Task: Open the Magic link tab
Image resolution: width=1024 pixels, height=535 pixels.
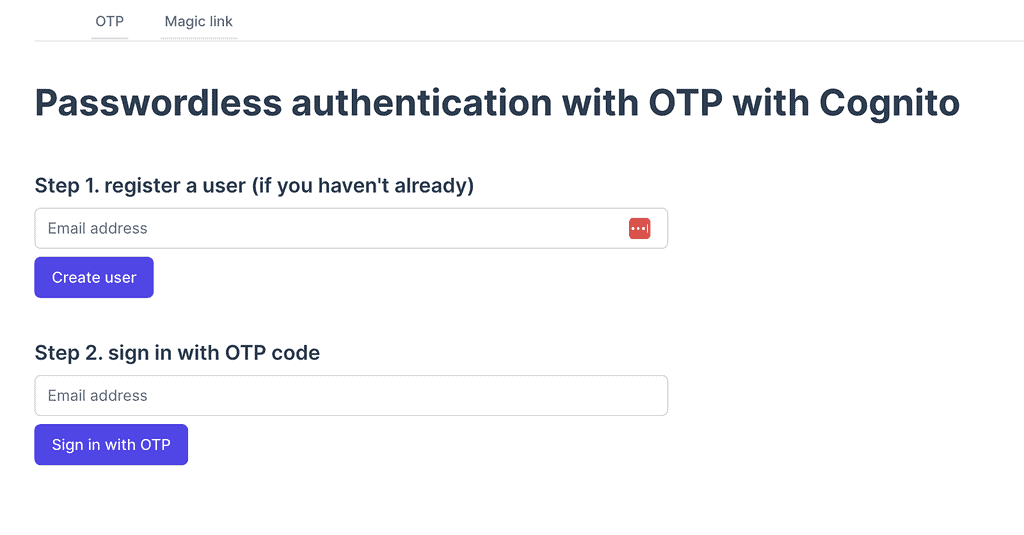Action: coord(199,21)
